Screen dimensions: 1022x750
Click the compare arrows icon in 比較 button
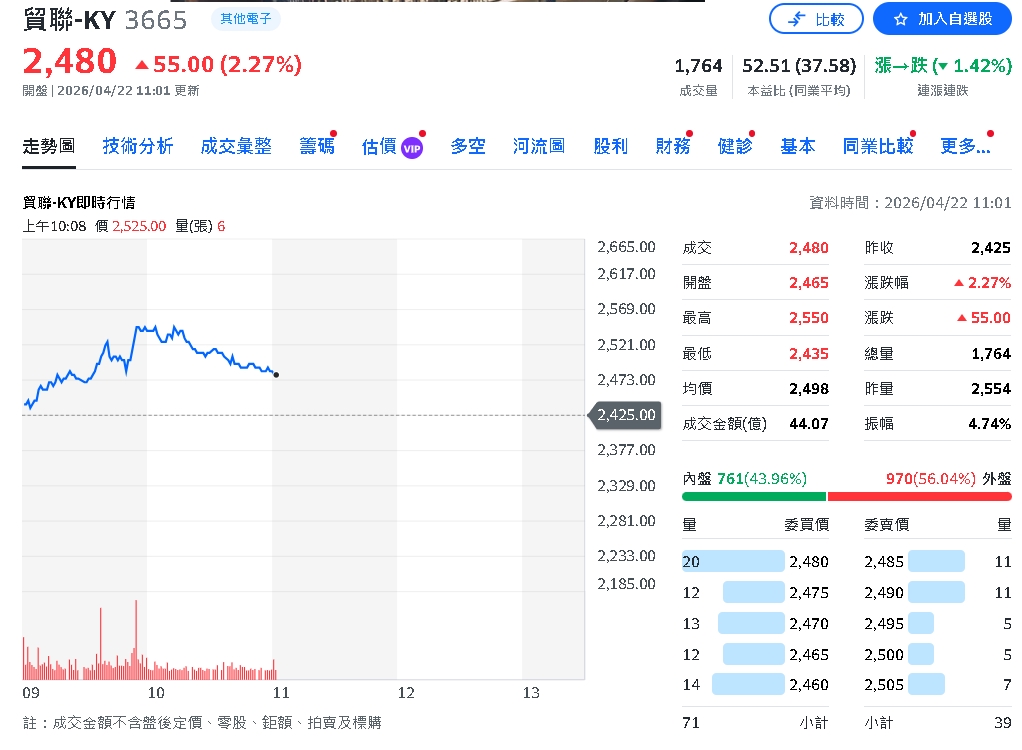tap(798, 19)
